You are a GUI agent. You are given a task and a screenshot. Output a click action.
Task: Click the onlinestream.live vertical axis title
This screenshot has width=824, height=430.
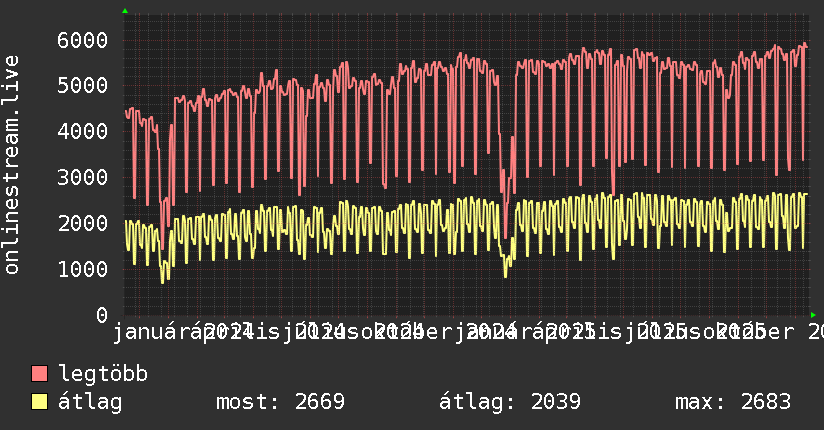point(11,165)
